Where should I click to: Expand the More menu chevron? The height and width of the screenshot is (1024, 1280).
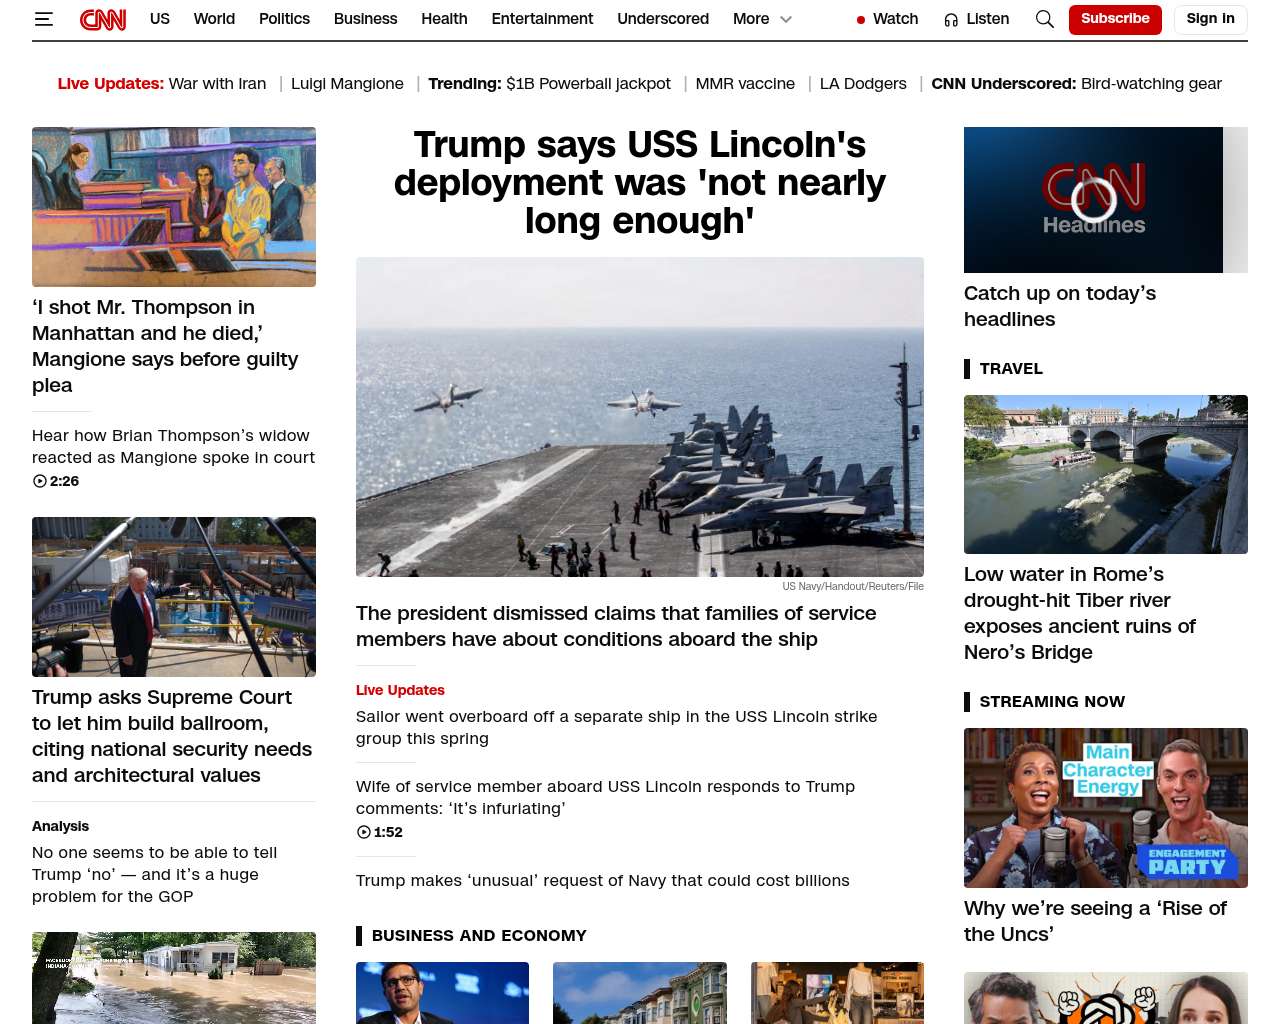(786, 19)
